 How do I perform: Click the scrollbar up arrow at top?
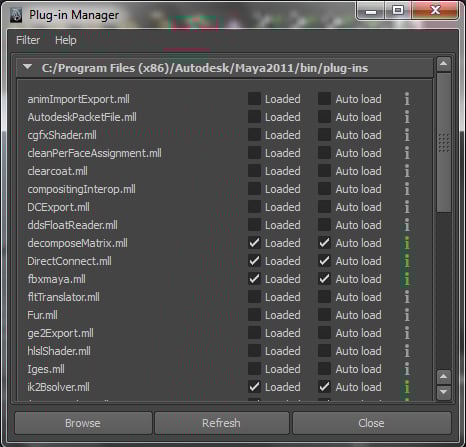pyautogui.click(x=443, y=64)
